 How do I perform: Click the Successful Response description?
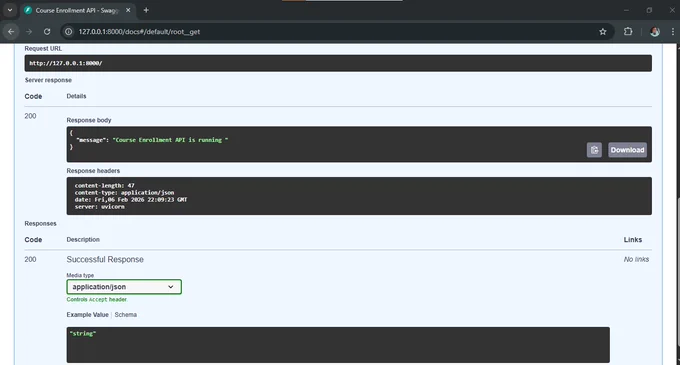click(105, 259)
